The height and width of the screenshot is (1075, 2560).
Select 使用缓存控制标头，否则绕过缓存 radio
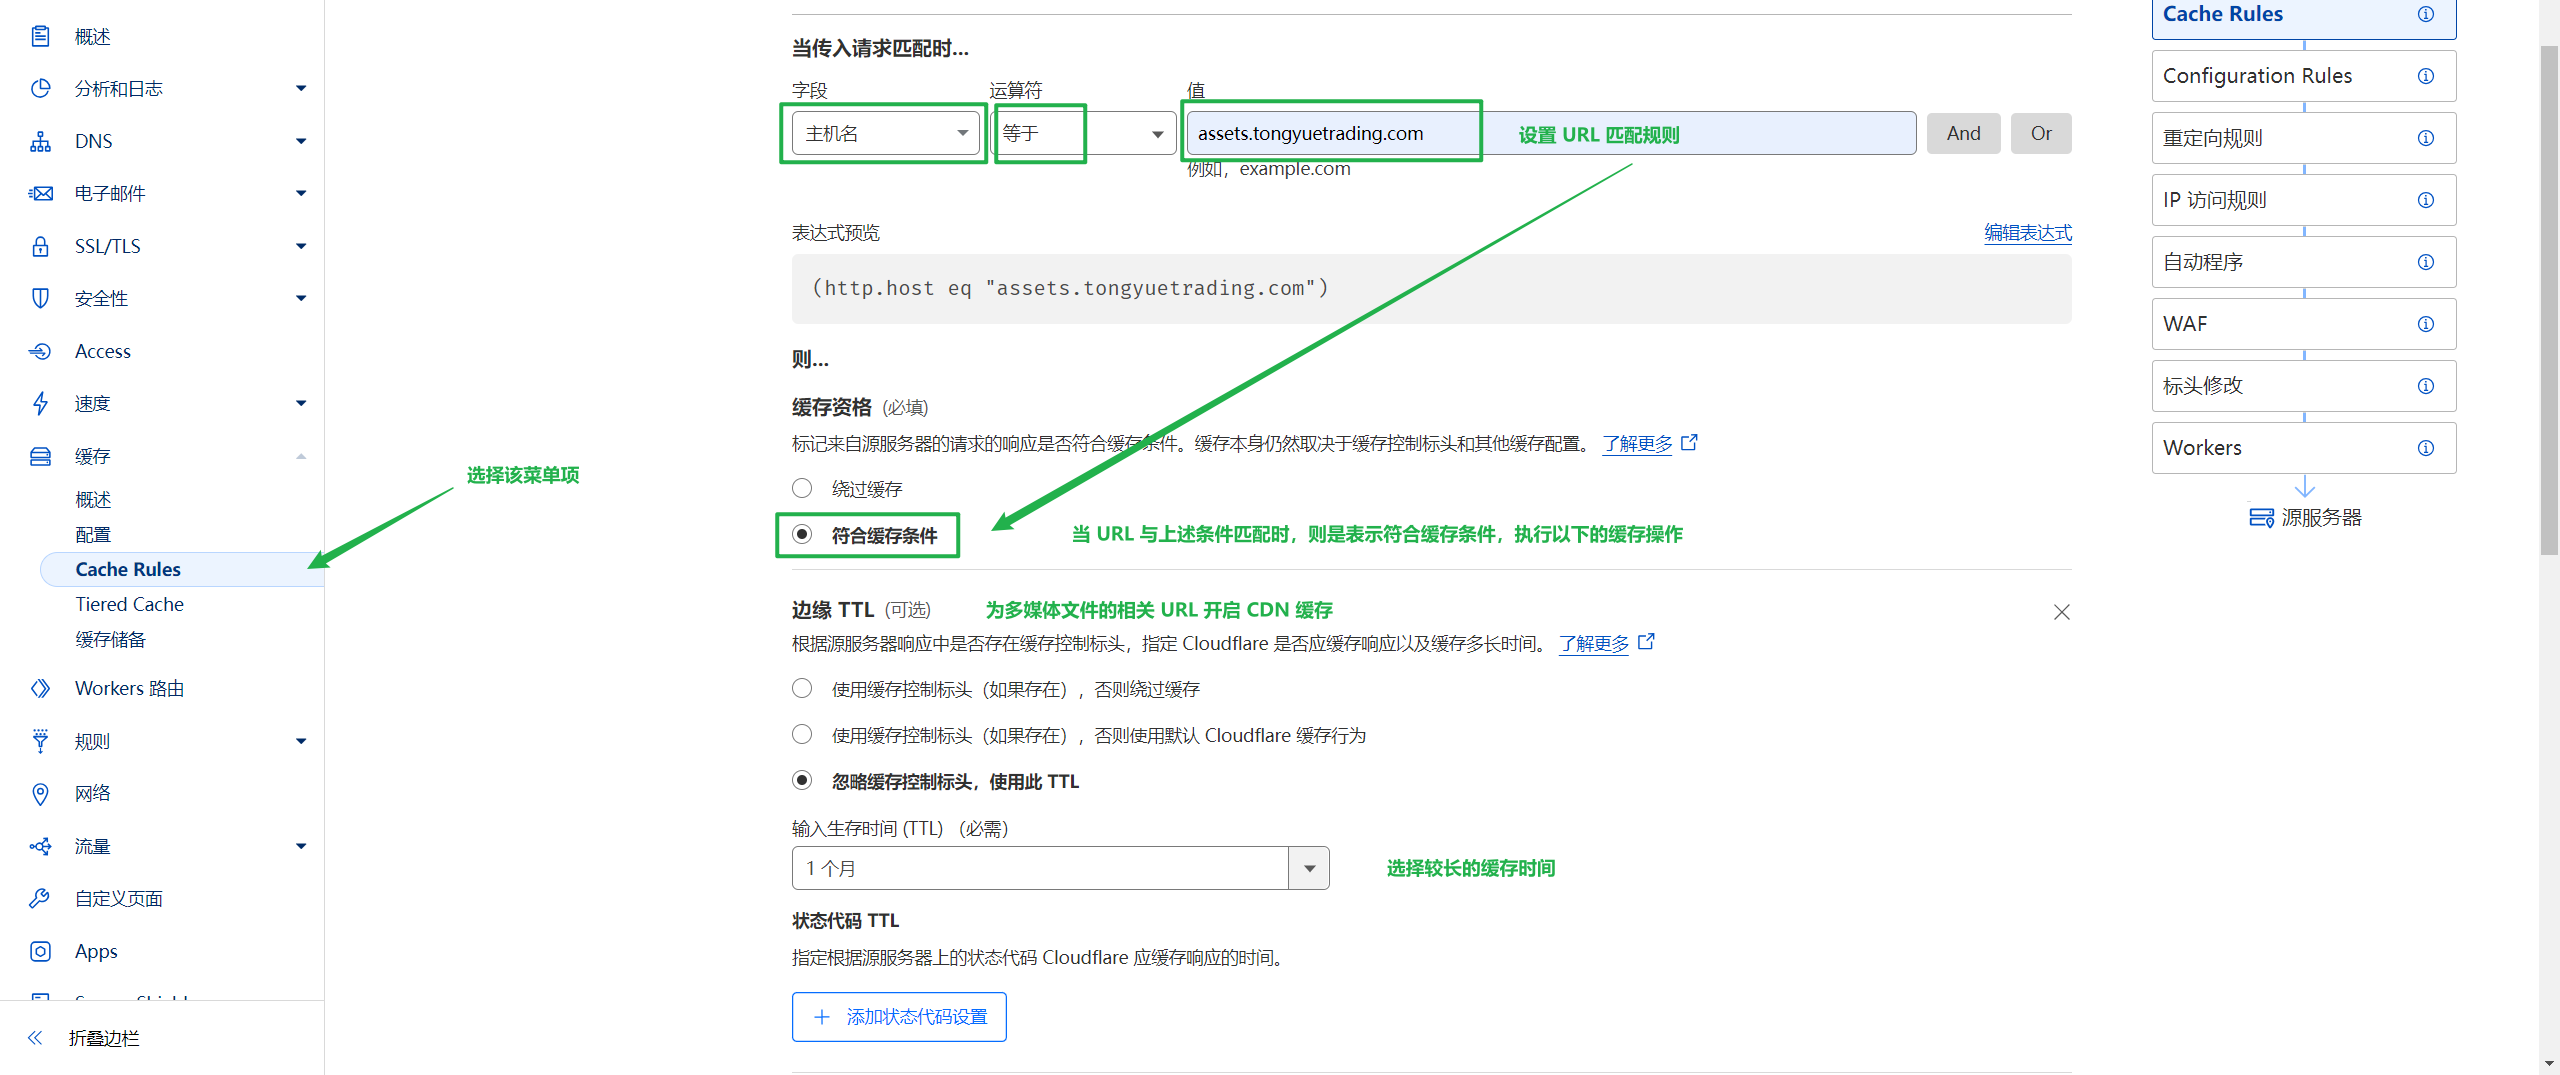[802, 688]
